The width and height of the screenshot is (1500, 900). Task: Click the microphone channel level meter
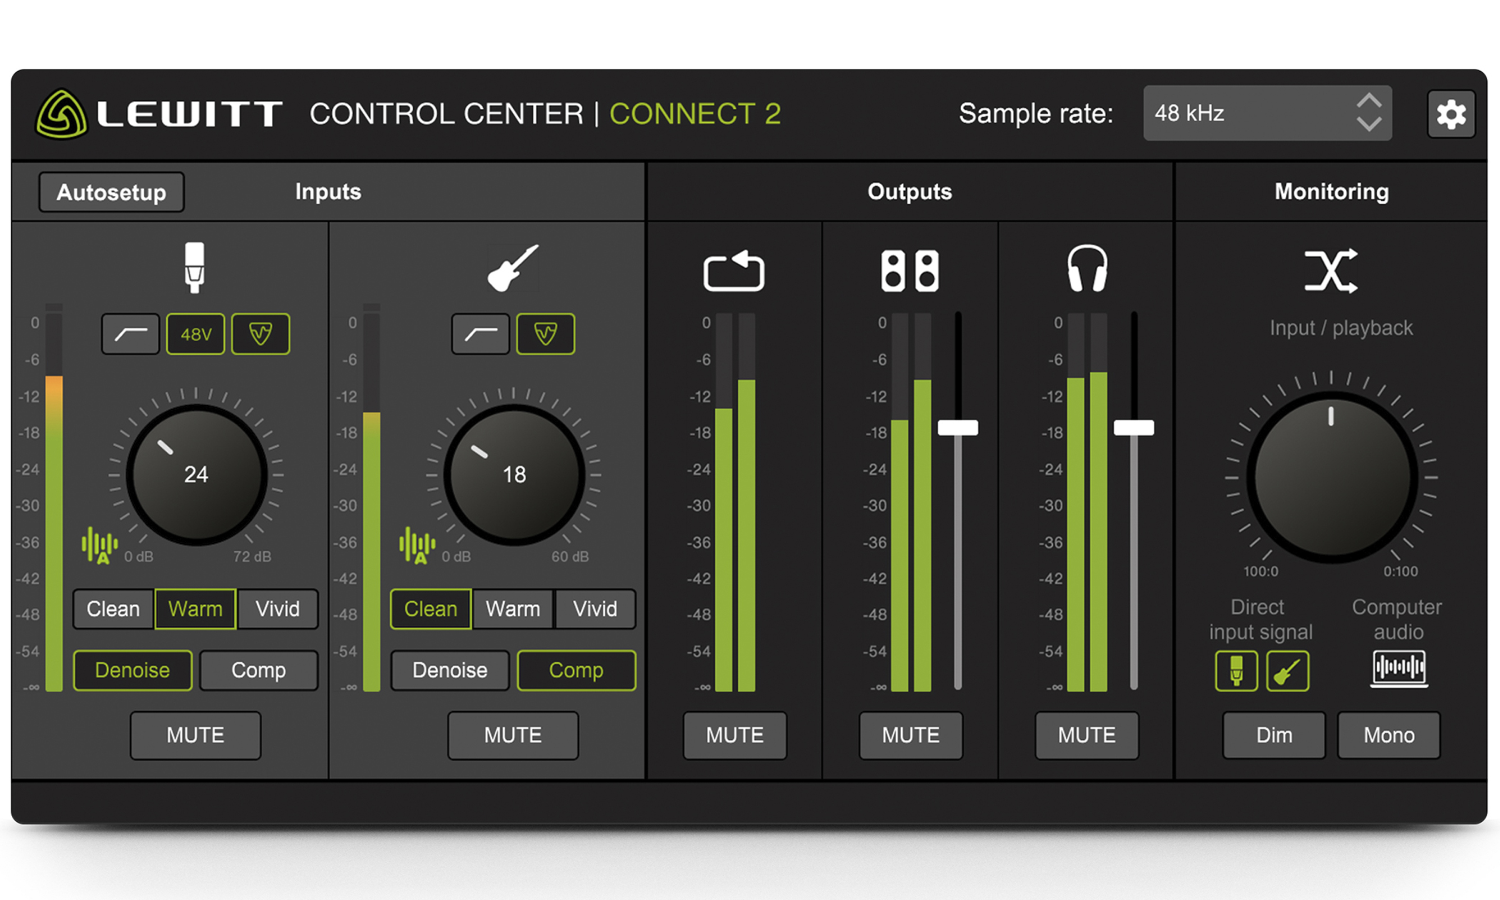[x=54, y=498]
